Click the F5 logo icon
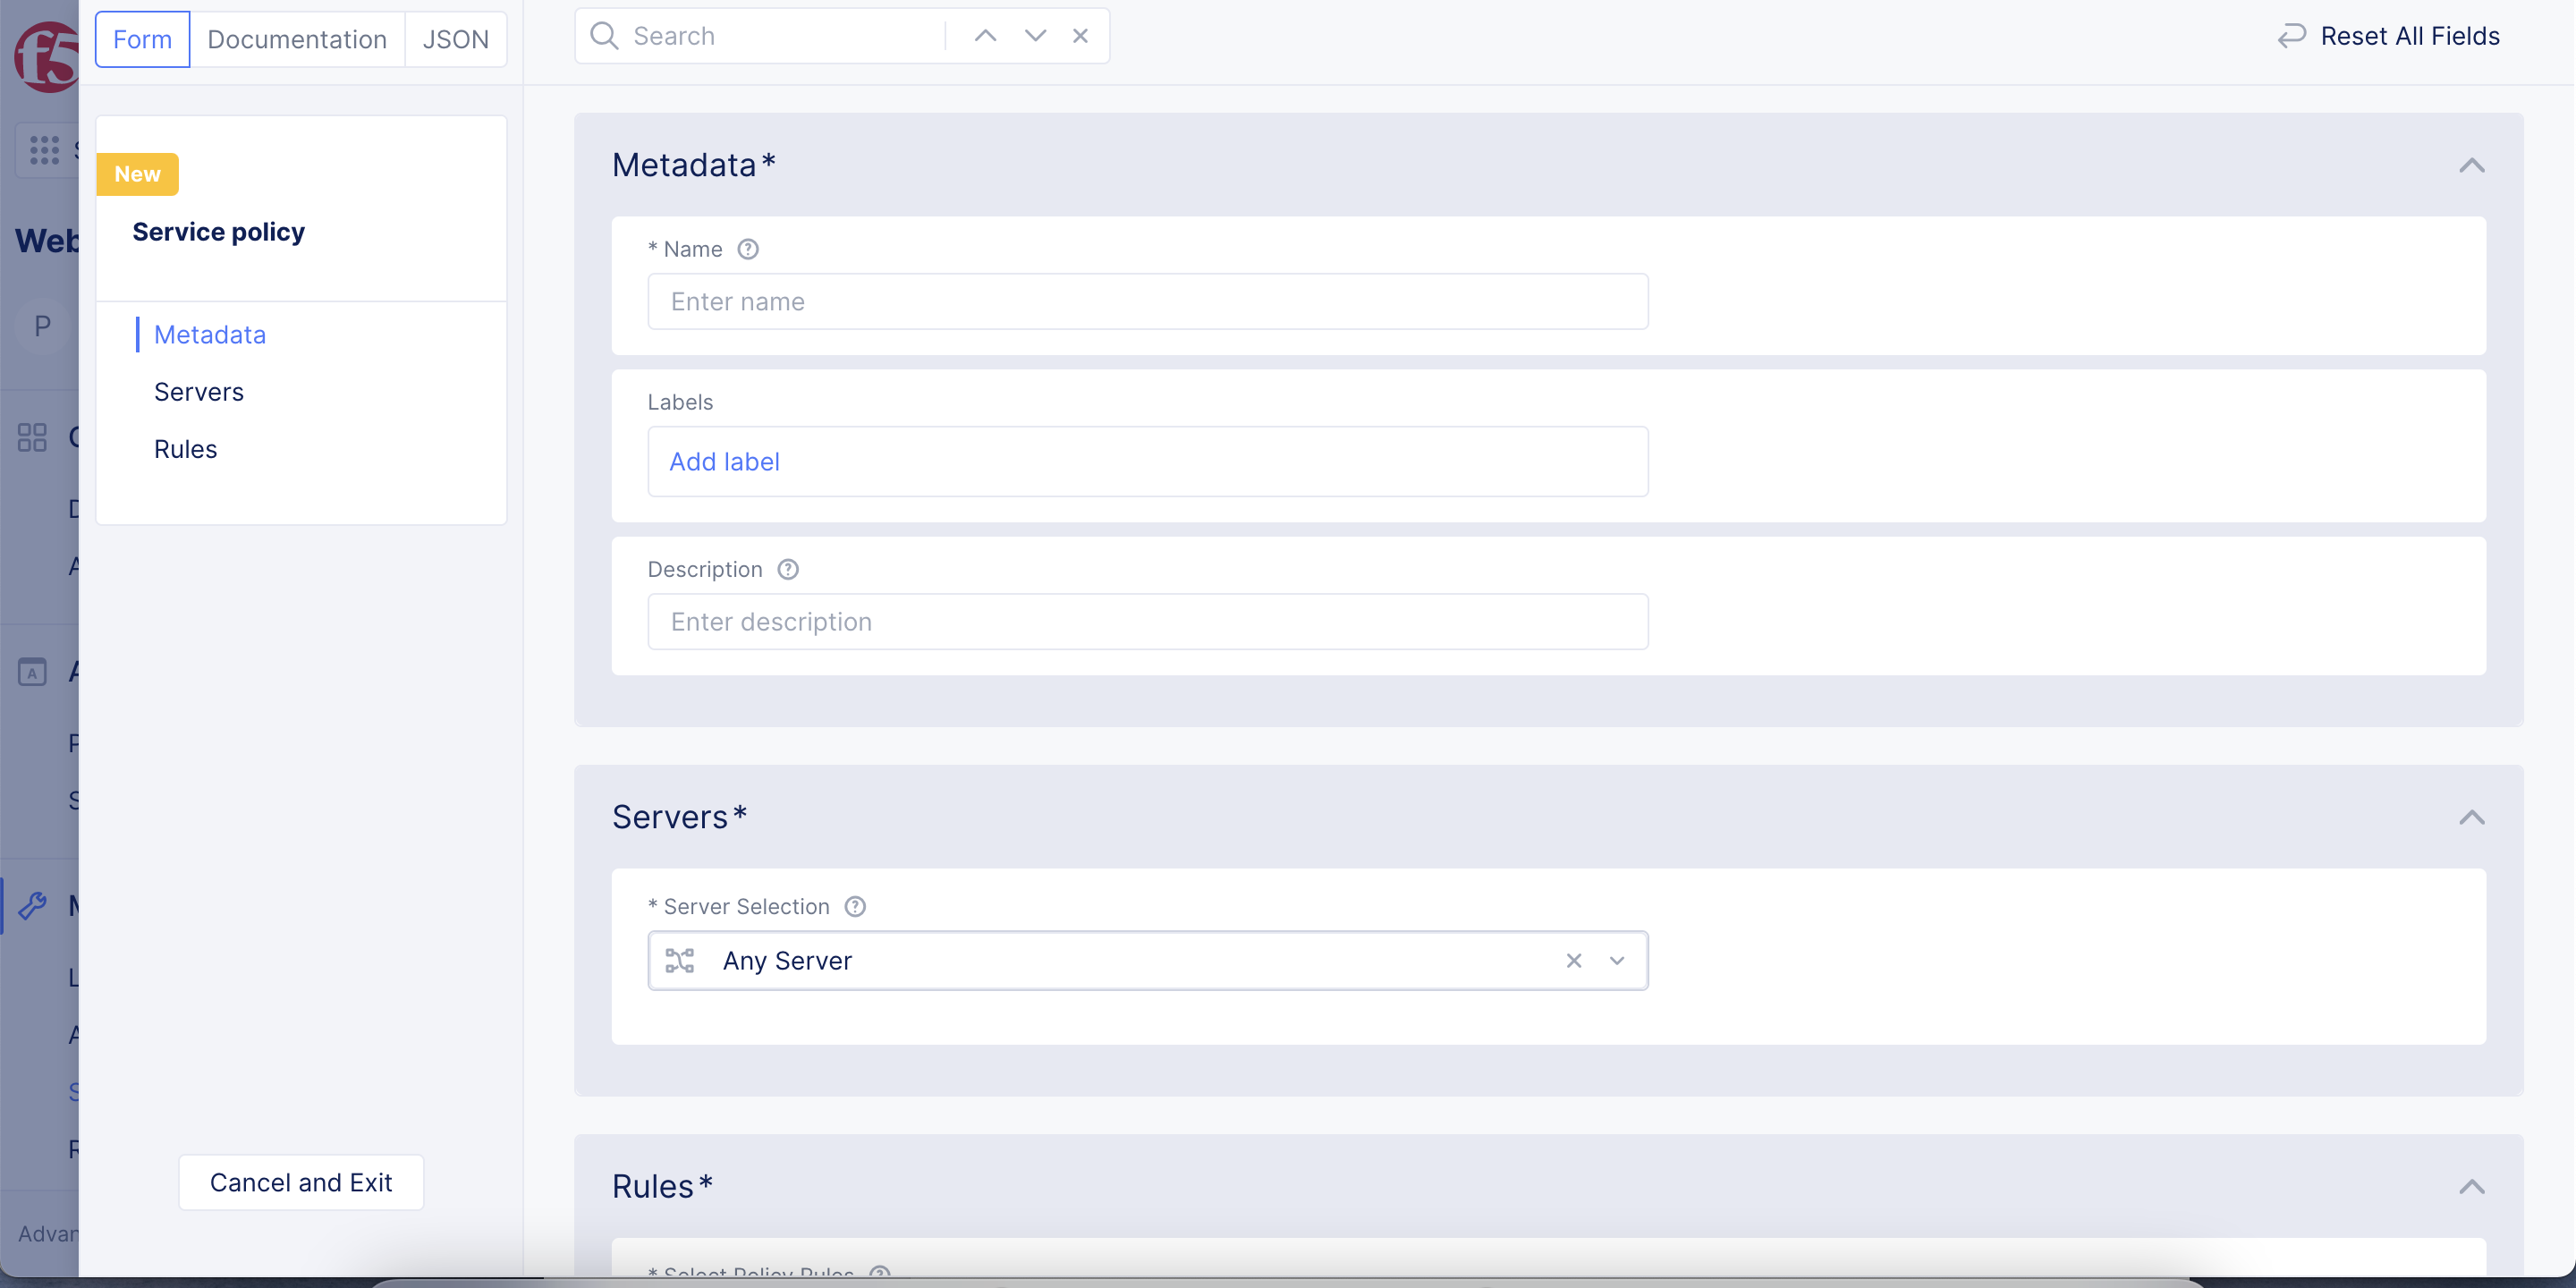The image size is (2576, 1288). pos(46,58)
